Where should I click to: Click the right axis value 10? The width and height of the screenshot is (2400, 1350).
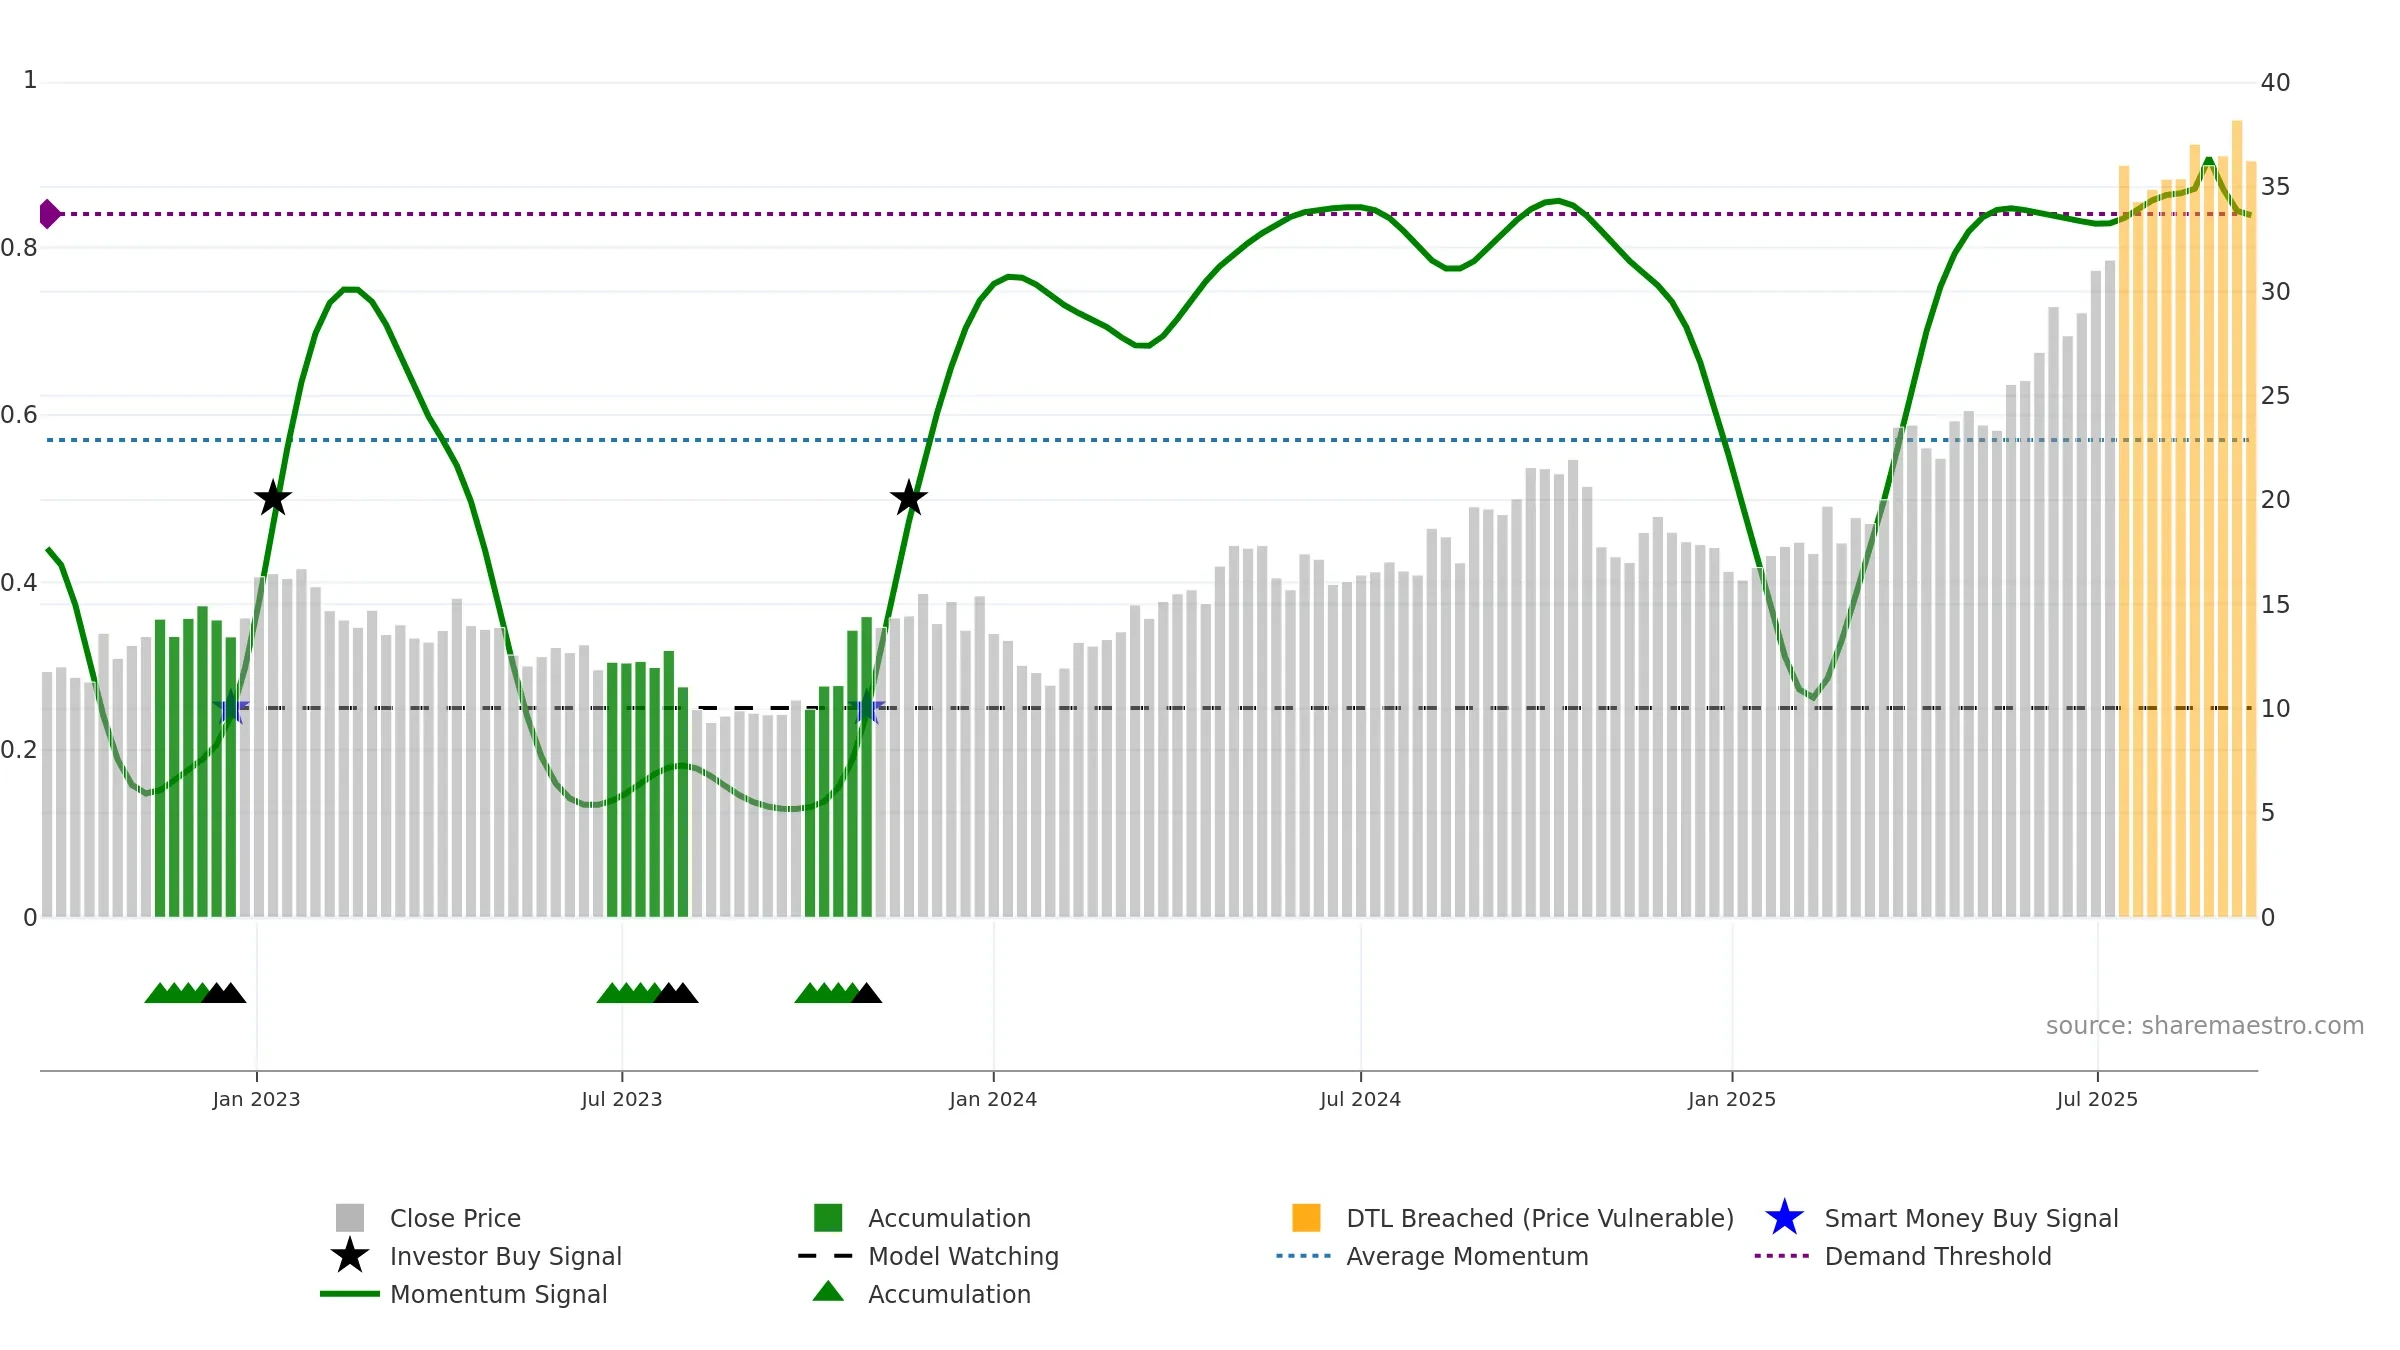(2275, 709)
